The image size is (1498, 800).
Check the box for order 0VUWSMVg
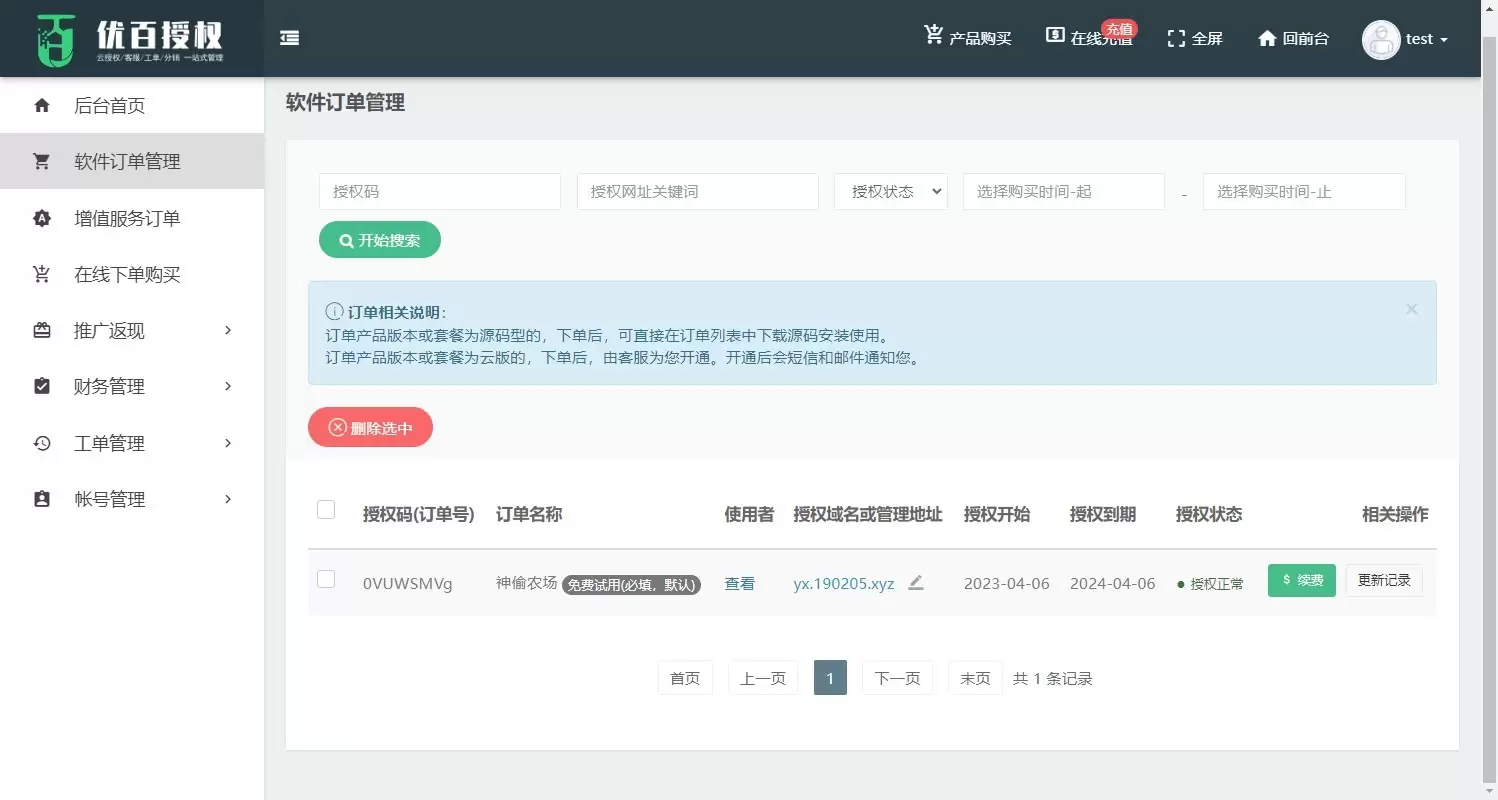pos(326,579)
